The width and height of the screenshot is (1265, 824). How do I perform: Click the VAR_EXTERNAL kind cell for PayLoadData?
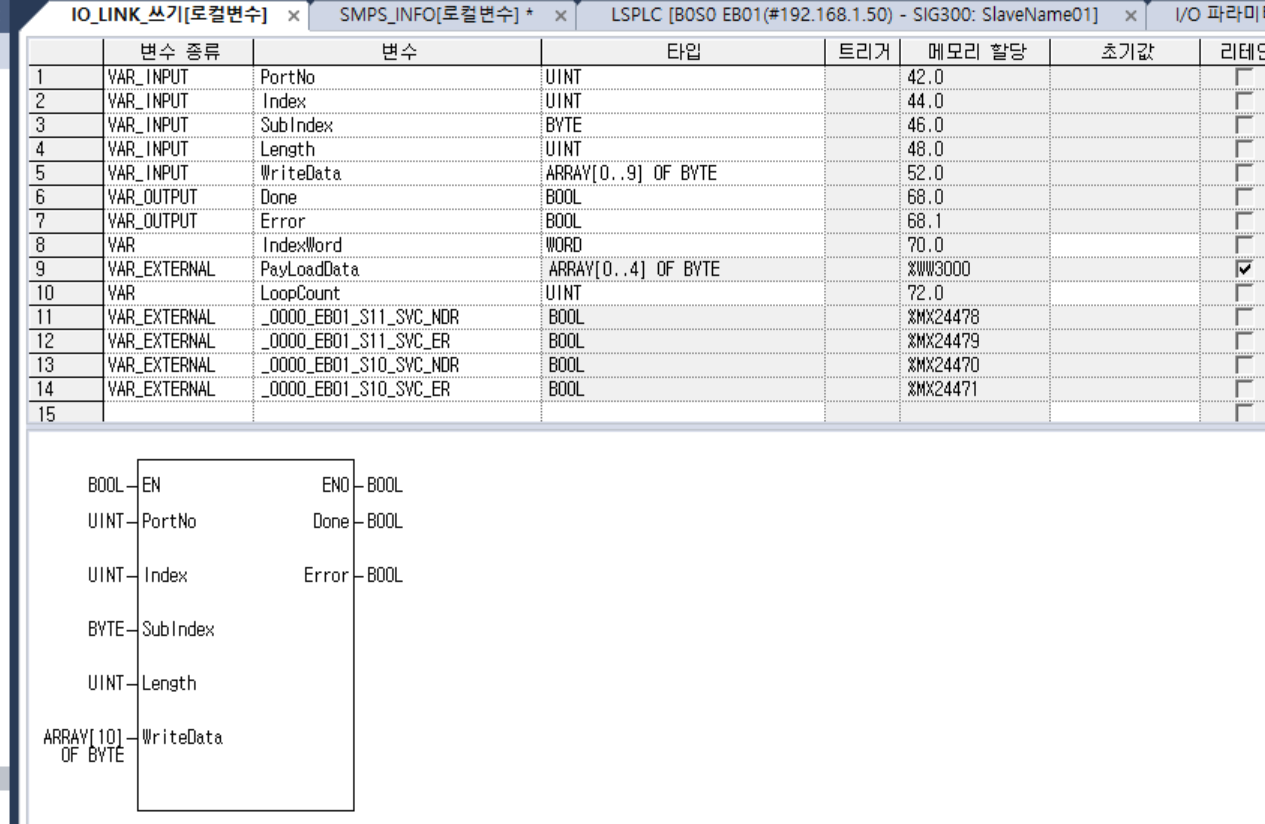pyautogui.click(x=177, y=268)
